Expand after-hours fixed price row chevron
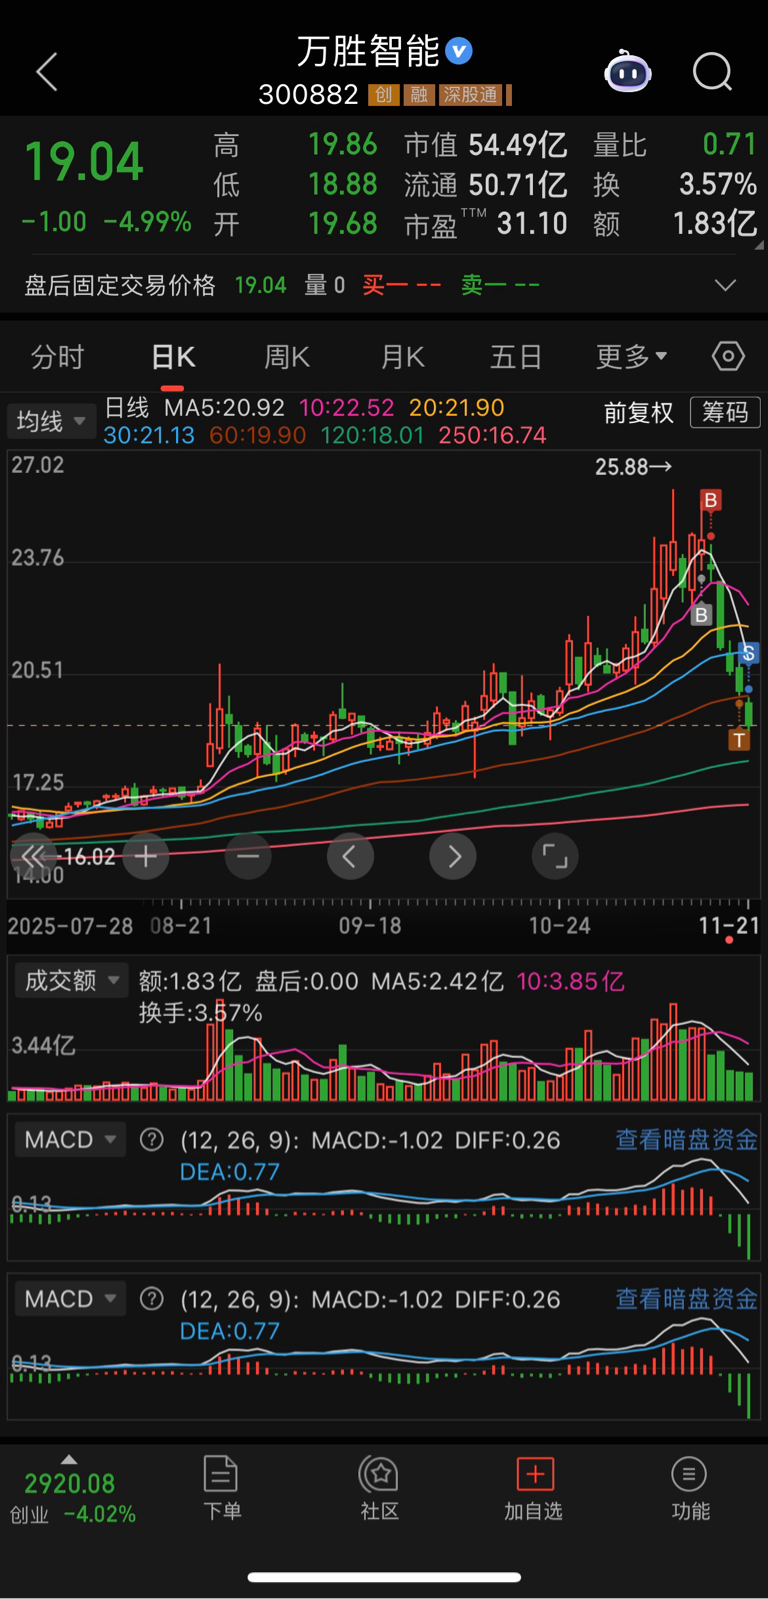Viewport: 768px width, 1599px height. click(x=726, y=286)
